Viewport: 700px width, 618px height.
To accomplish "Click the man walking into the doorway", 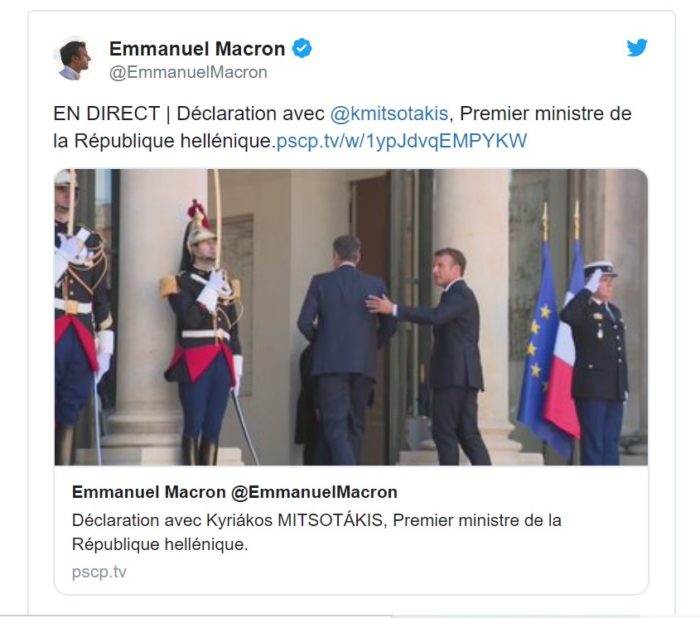I will [343, 350].
